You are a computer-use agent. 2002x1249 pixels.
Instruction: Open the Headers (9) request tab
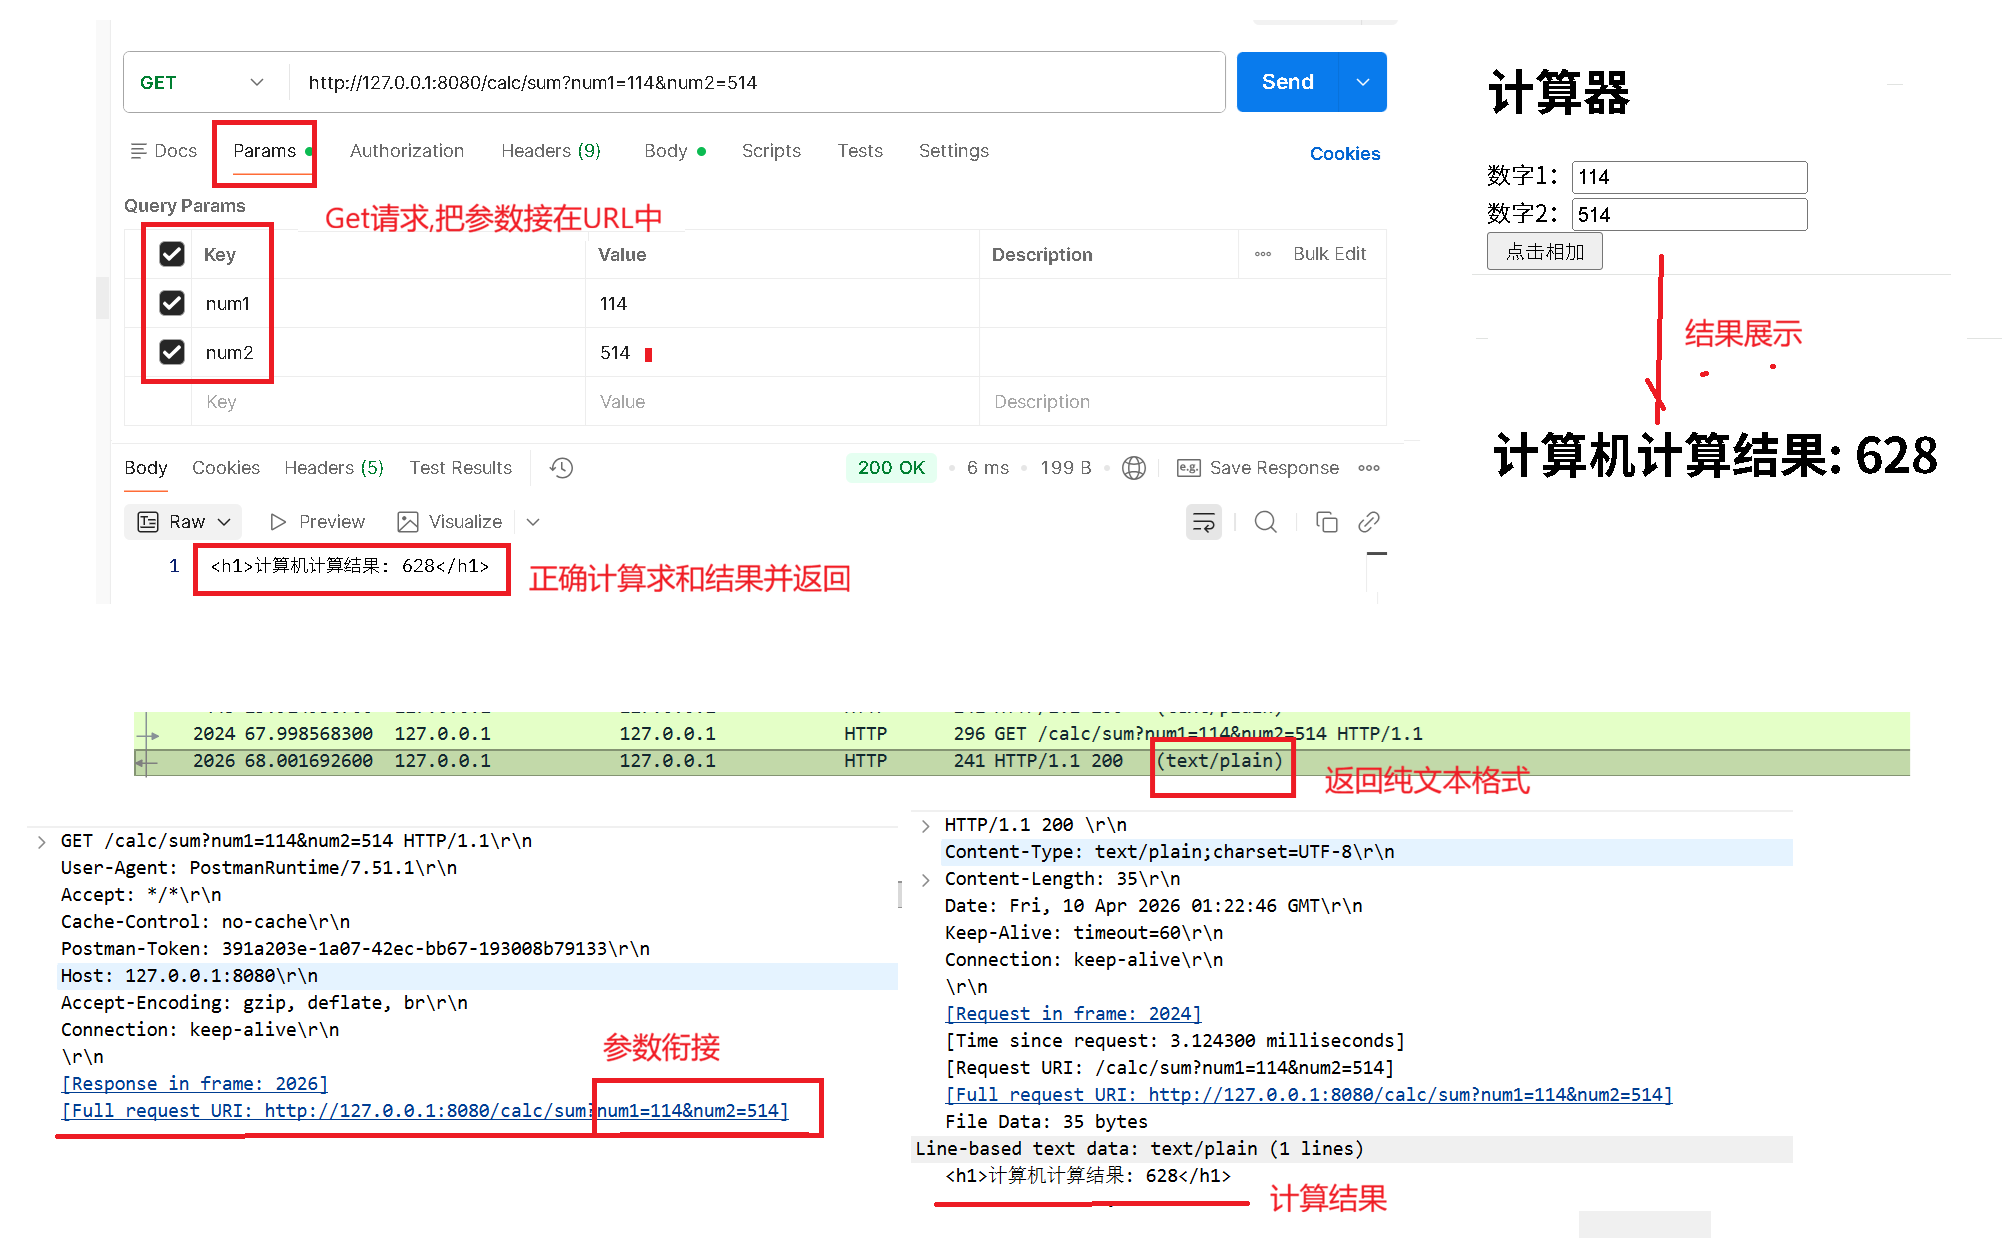click(x=550, y=151)
